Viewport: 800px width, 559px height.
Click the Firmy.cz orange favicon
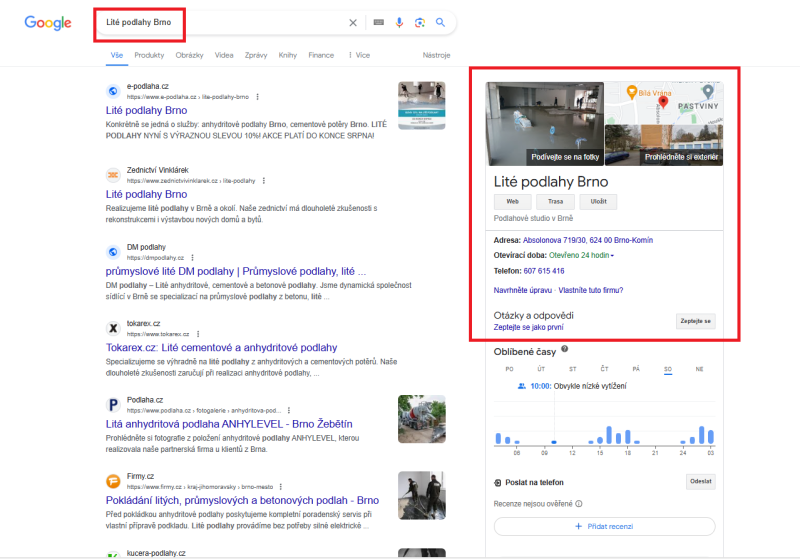[x=113, y=481]
